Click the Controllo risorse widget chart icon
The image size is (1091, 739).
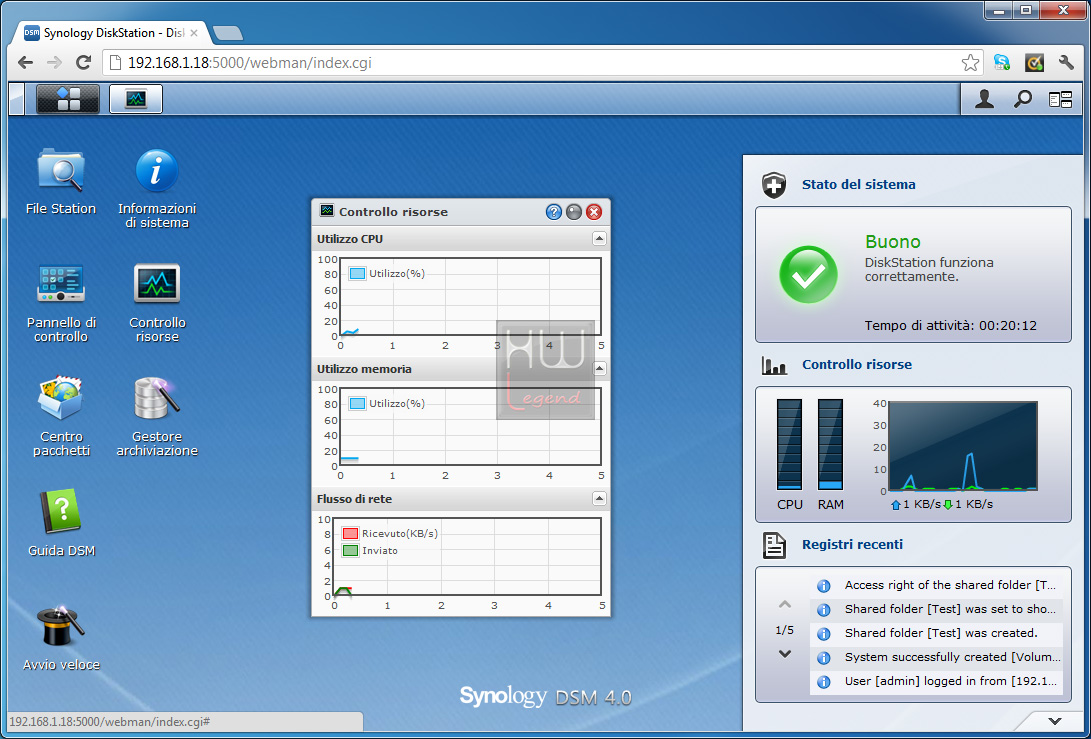[x=774, y=365]
